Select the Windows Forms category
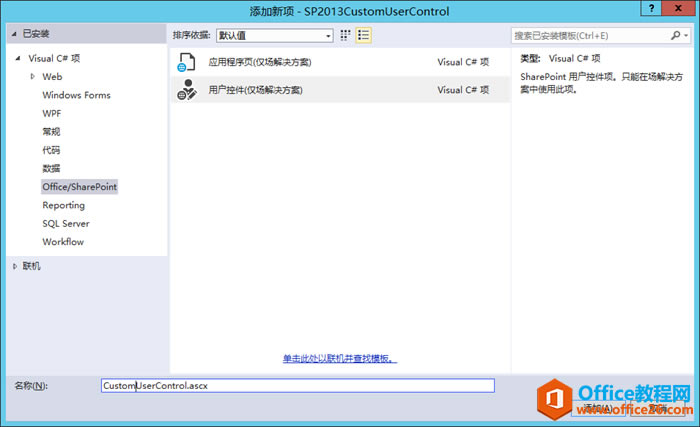The image size is (700, 427). [76, 95]
